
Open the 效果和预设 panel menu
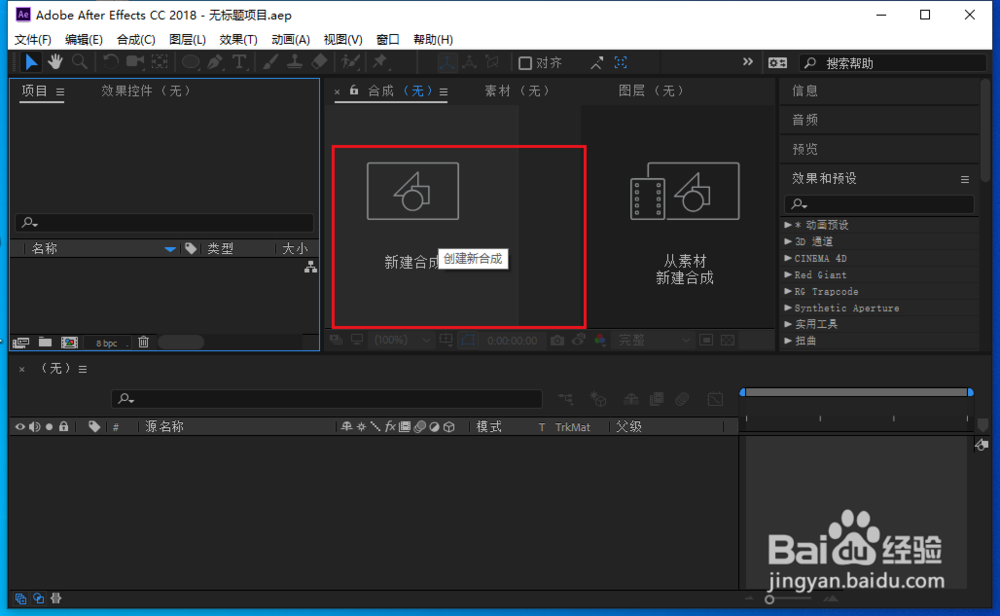tap(965, 180)
